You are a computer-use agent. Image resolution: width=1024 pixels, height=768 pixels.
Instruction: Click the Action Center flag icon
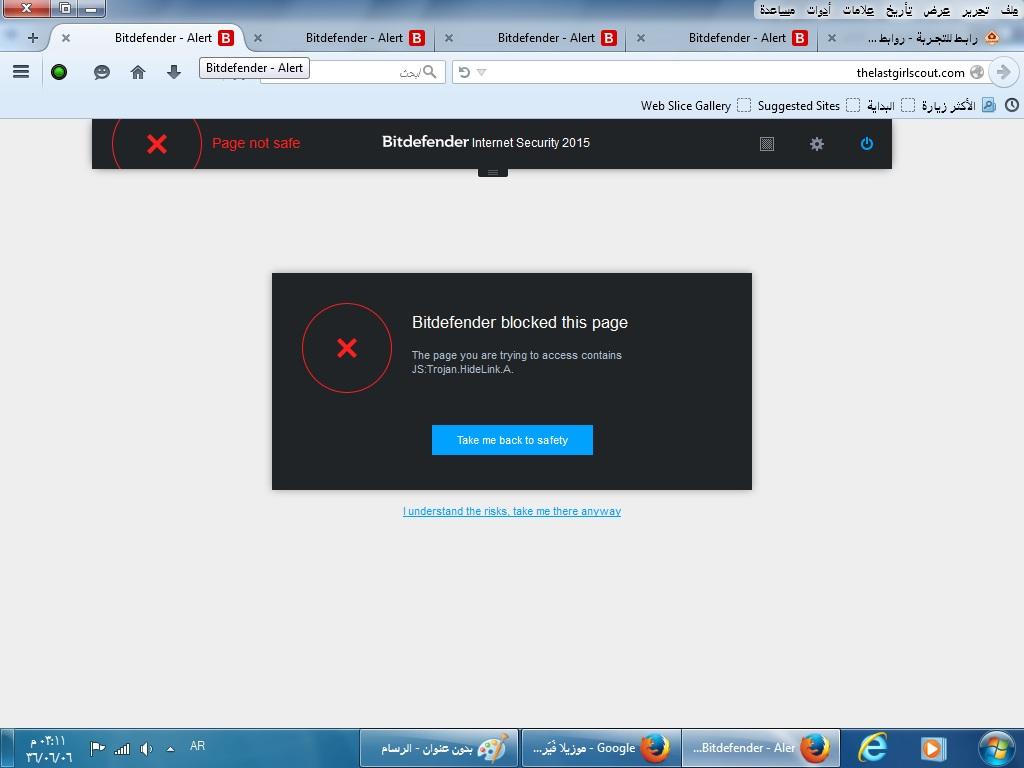coord(98,748)
